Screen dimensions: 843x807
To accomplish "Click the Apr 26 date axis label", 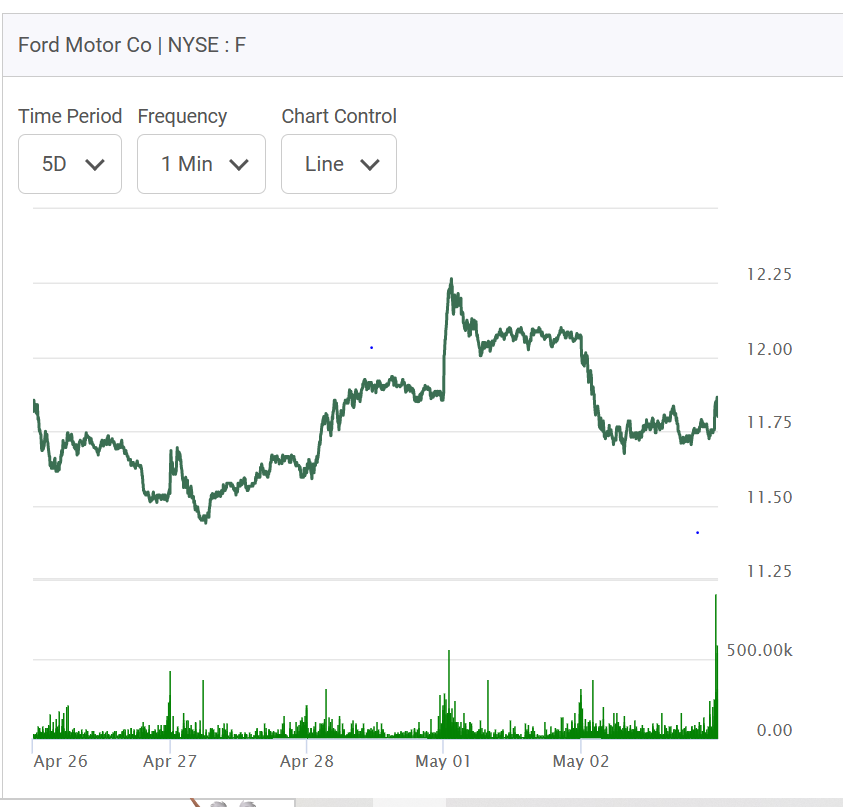I will click(x=60, y=761).
